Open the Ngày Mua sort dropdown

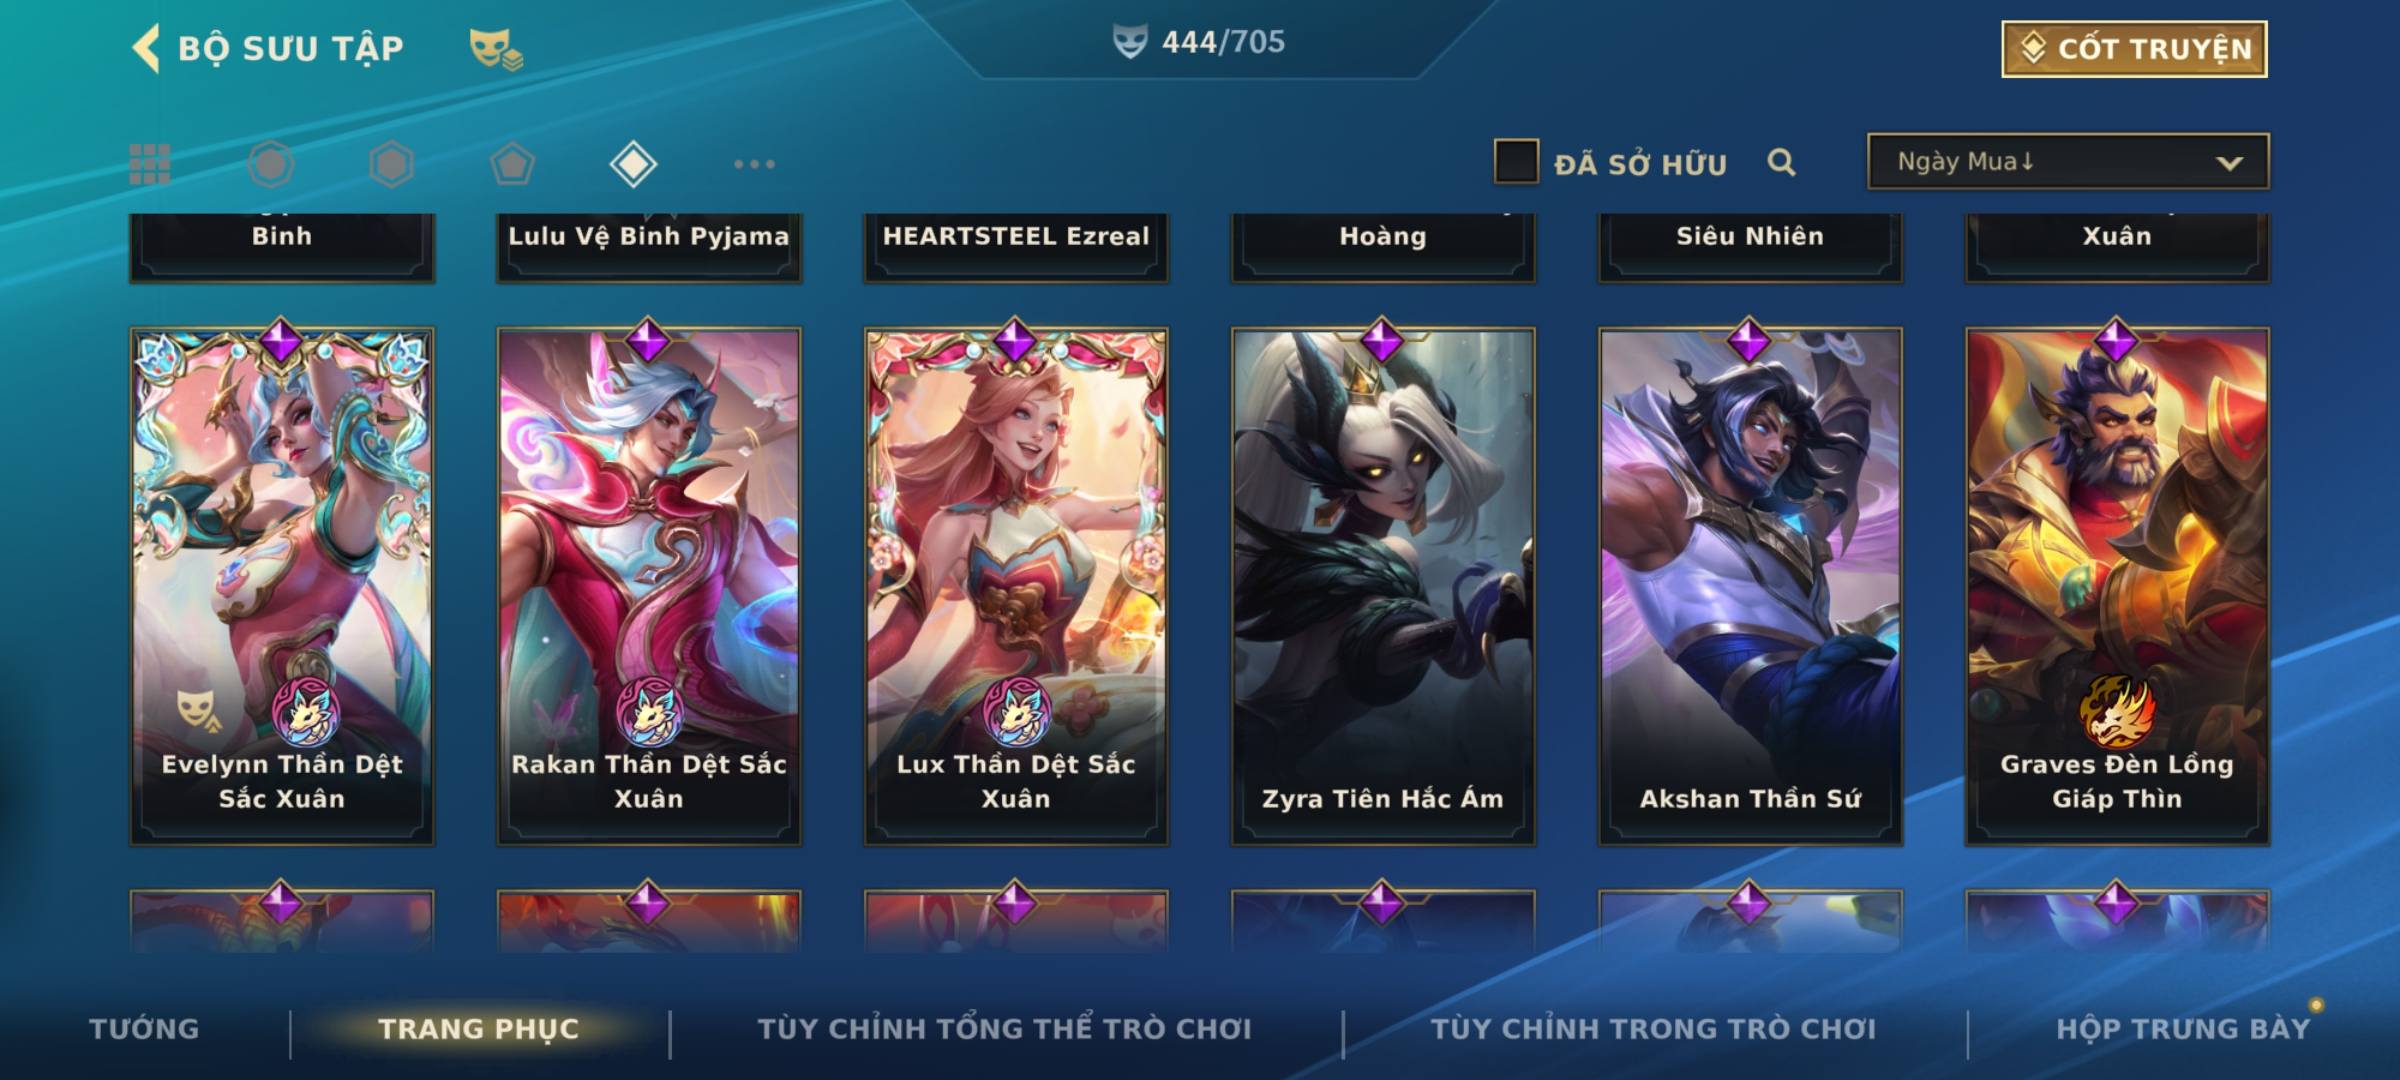(2068, 161)
